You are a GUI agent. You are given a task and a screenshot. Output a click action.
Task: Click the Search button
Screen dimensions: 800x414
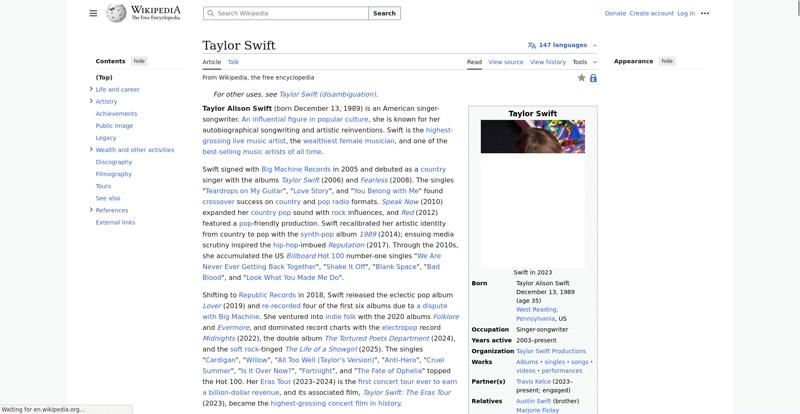coord(384,13)
